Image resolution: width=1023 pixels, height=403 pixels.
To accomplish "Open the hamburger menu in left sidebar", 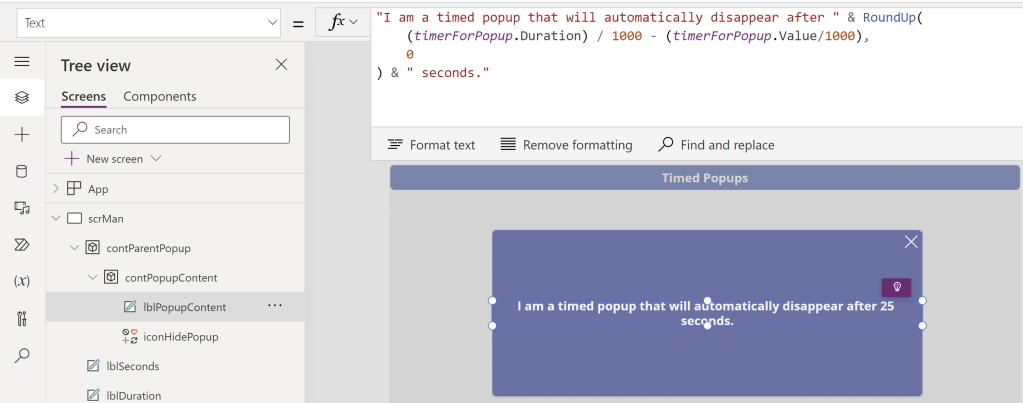I will [x=22, y=62].
